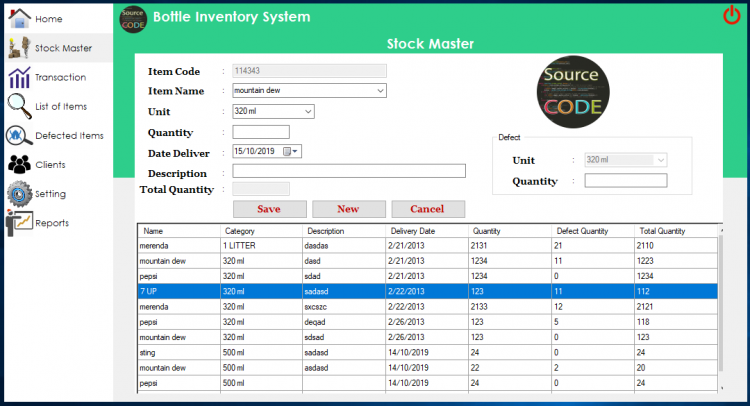Select the mountain dew row described asdasd

pos(428,368)
